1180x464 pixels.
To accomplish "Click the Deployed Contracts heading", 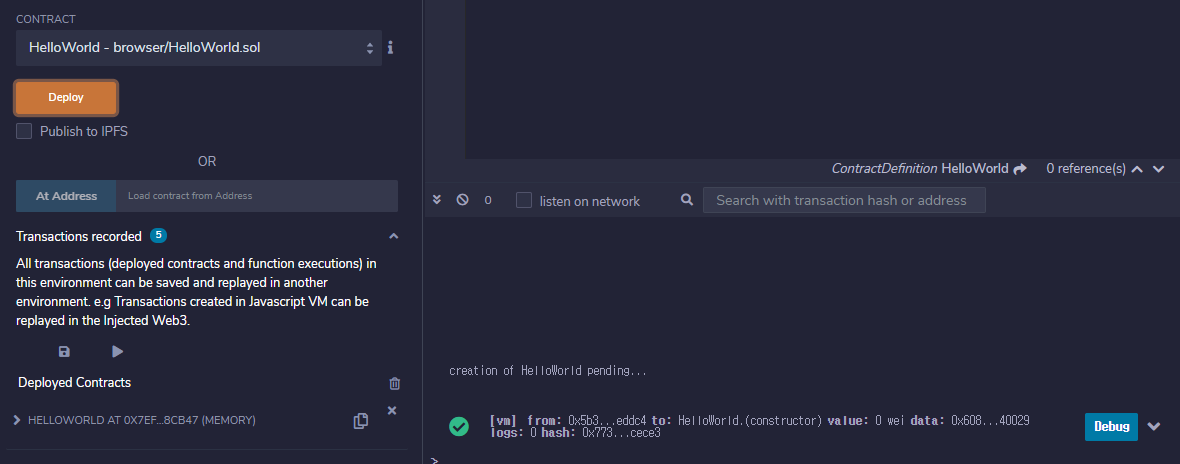I will click(x=75, y=383).
